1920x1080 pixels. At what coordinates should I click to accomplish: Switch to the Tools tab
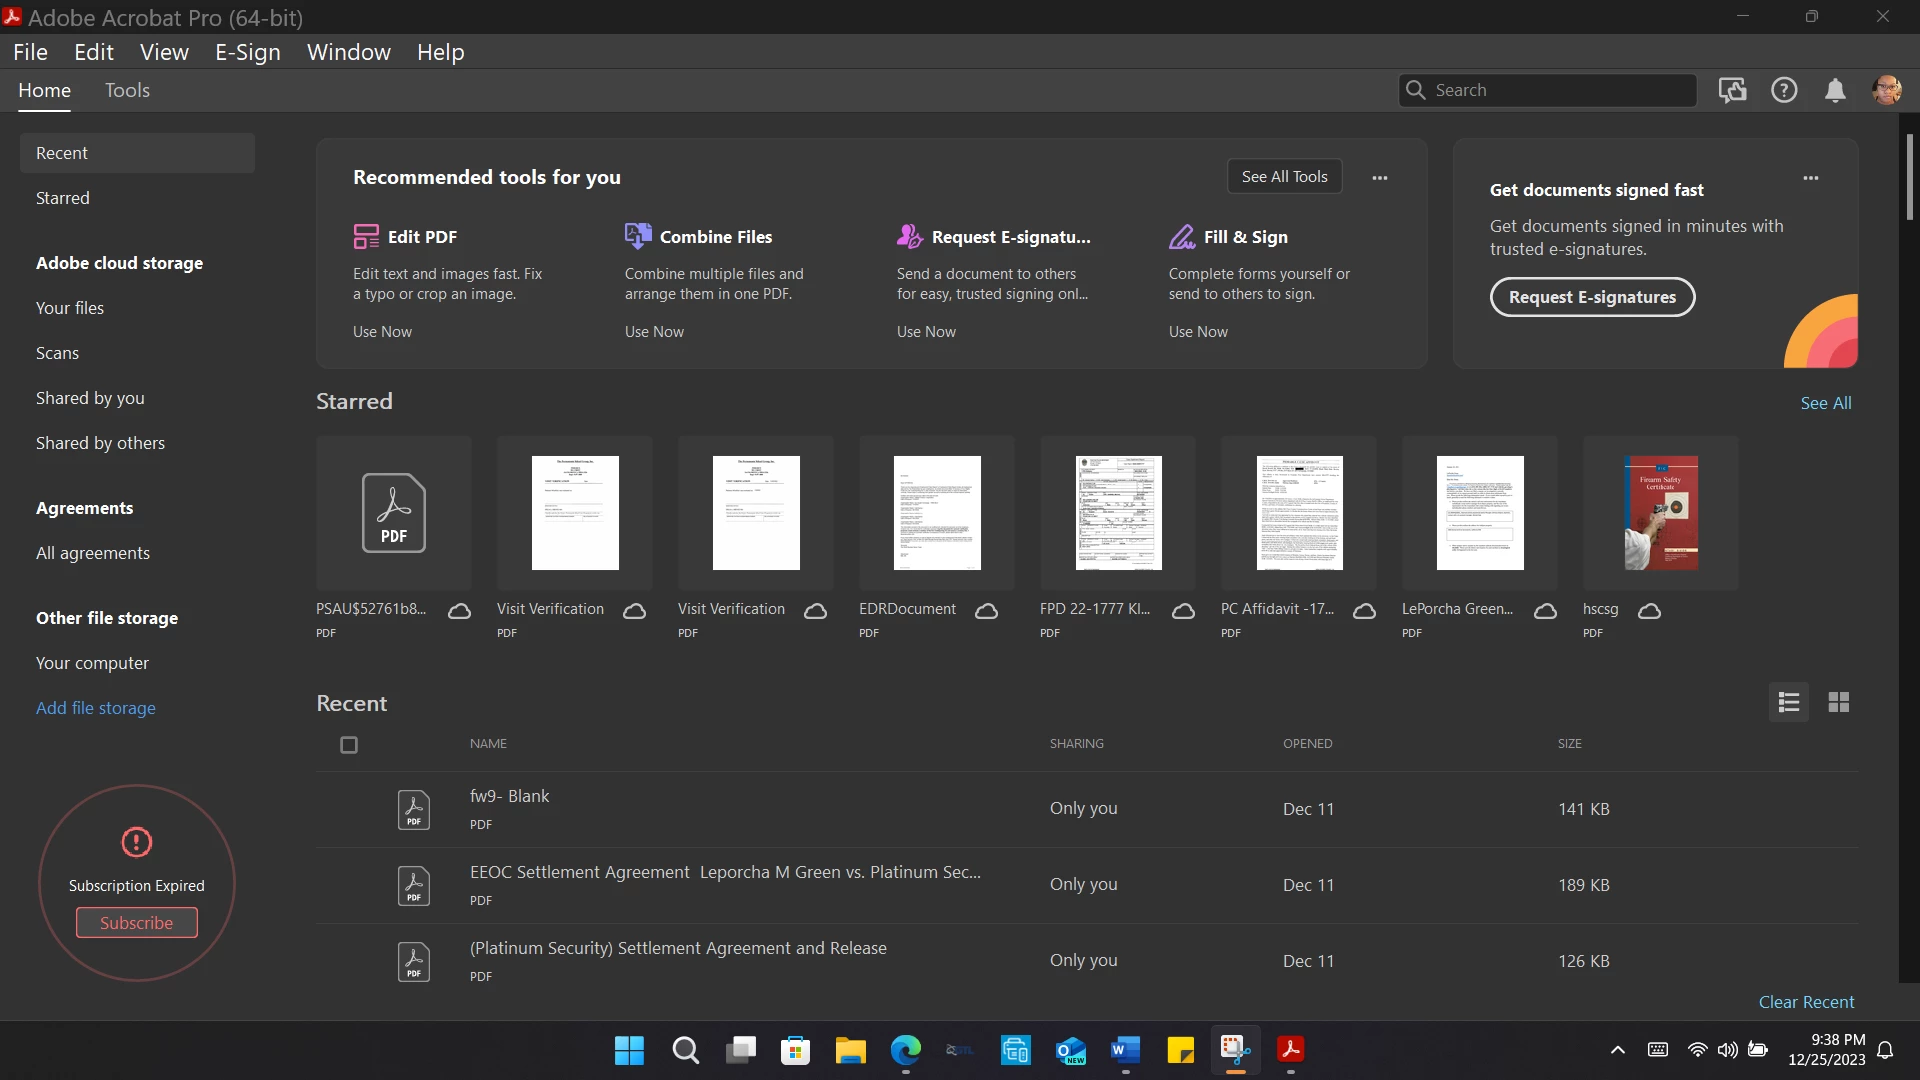coord(127,91)
